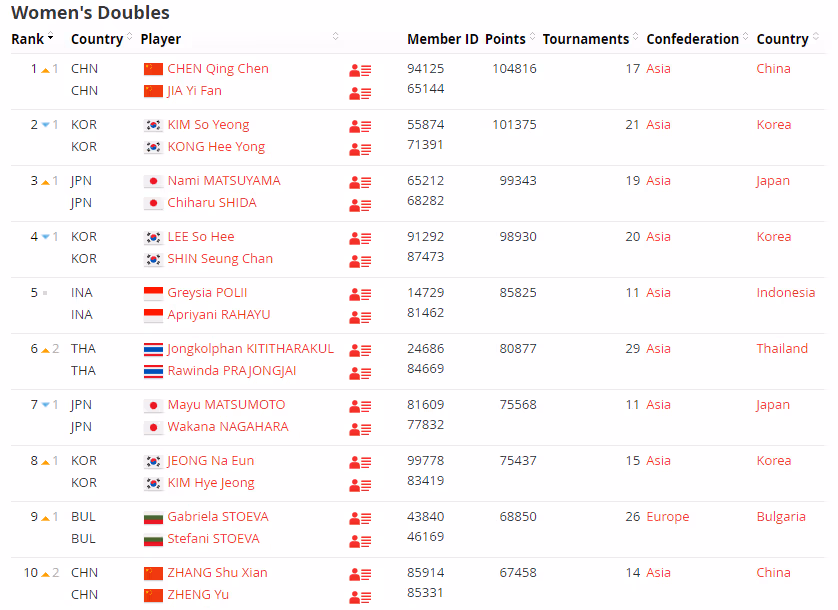838x610 pixels.
Task: Click Bulgaria flag beside Gabriela STOEVA
Action: (x=153, y=517)
